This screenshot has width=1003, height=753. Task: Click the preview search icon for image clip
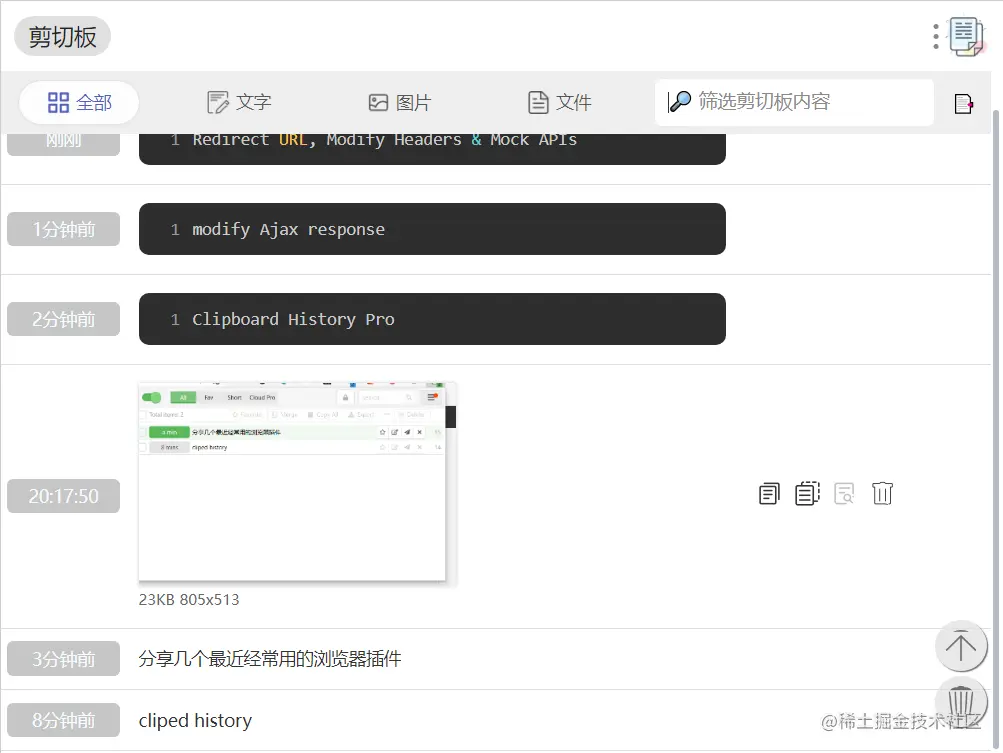pyautogui.click(x=844, y=493)
